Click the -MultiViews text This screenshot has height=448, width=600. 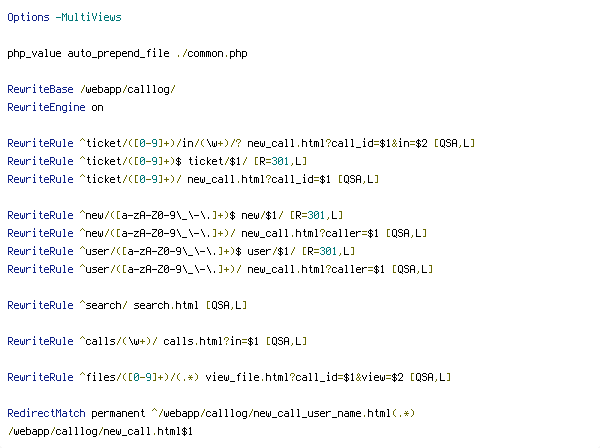coord(88,17)
